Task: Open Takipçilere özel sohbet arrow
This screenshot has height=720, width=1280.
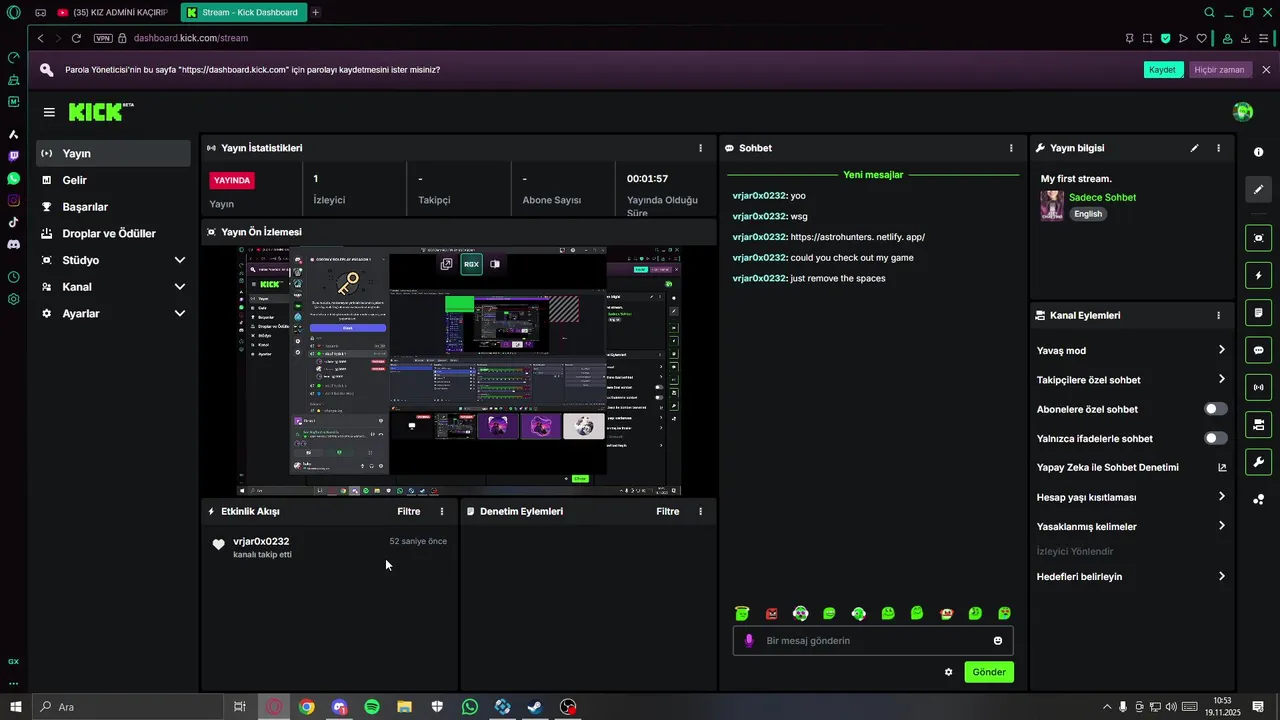Action: coord(1222,379)
